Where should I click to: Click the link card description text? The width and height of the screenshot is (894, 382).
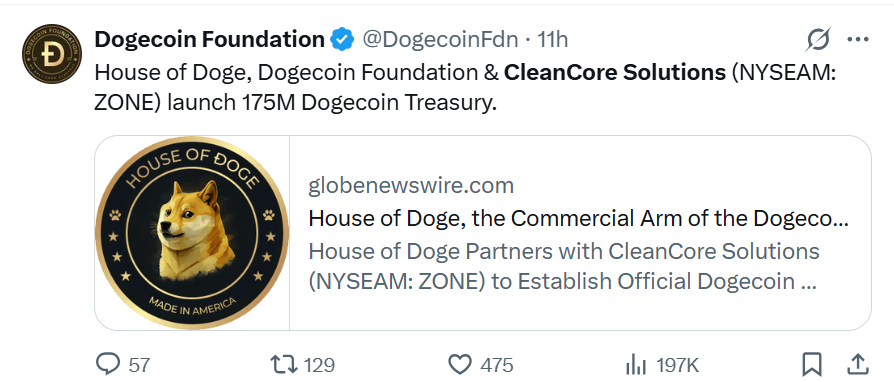564,266
